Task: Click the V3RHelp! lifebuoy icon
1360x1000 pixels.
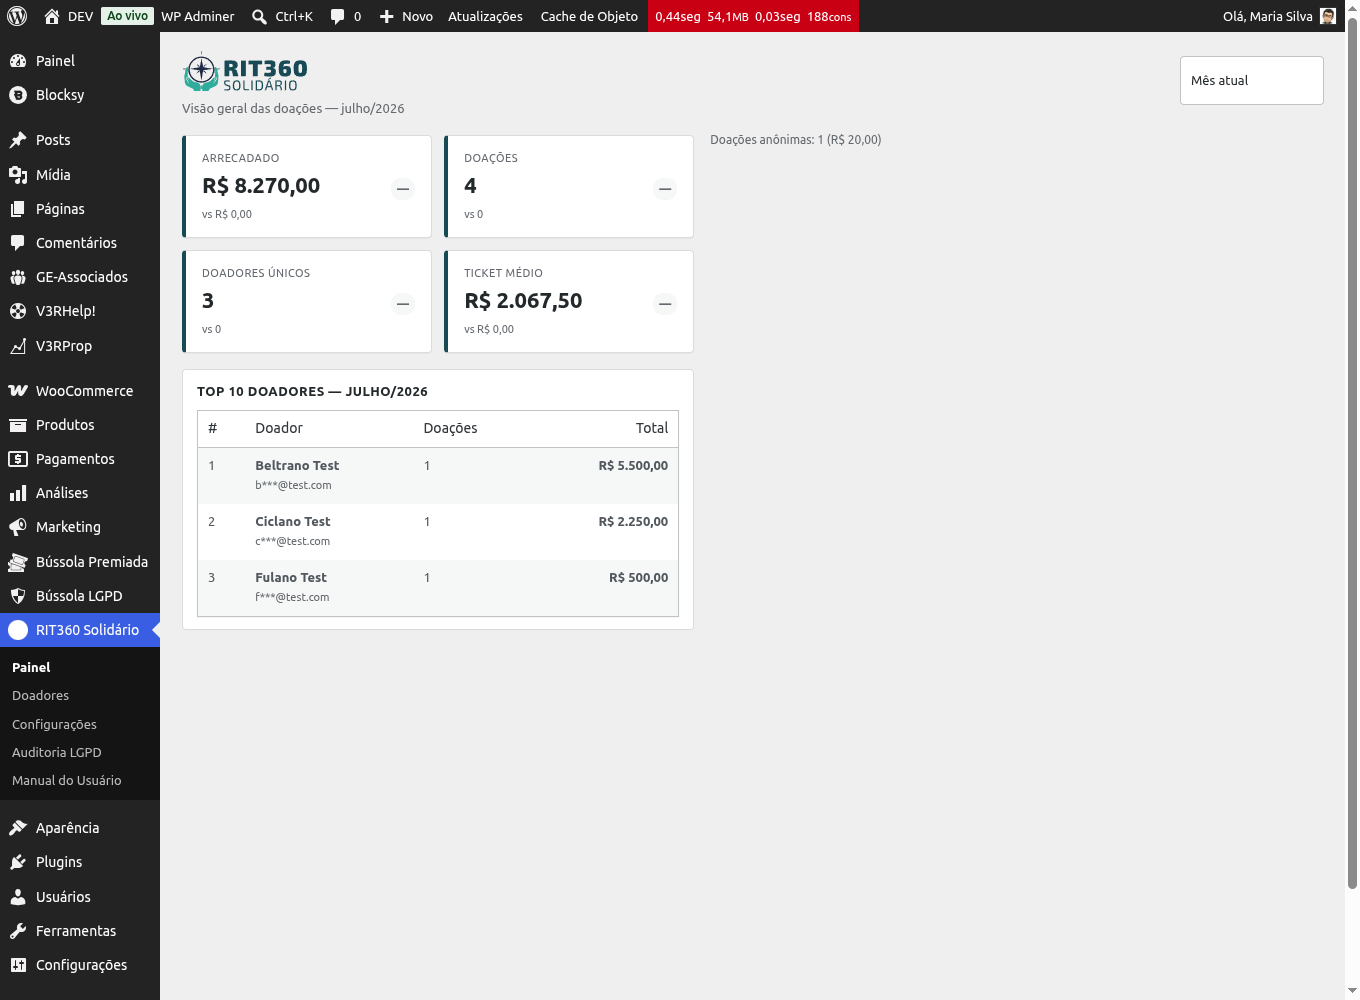Action: pyautogui.click(x=18, y=311)
